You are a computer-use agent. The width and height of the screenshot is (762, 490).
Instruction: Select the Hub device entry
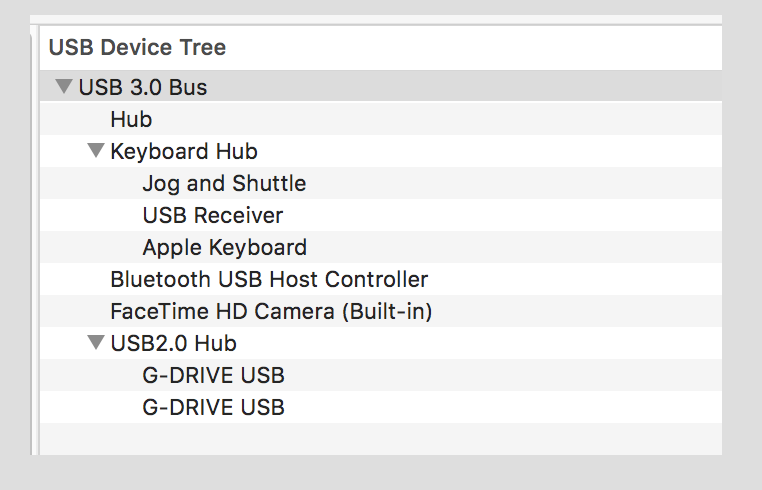pyautogui.click(x=131, y=119)
